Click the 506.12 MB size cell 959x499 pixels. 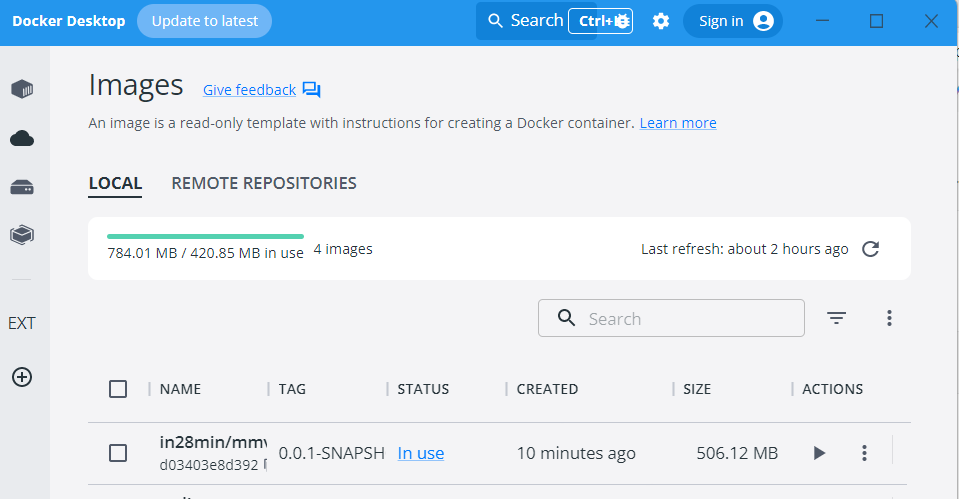(x=737, y=453)
